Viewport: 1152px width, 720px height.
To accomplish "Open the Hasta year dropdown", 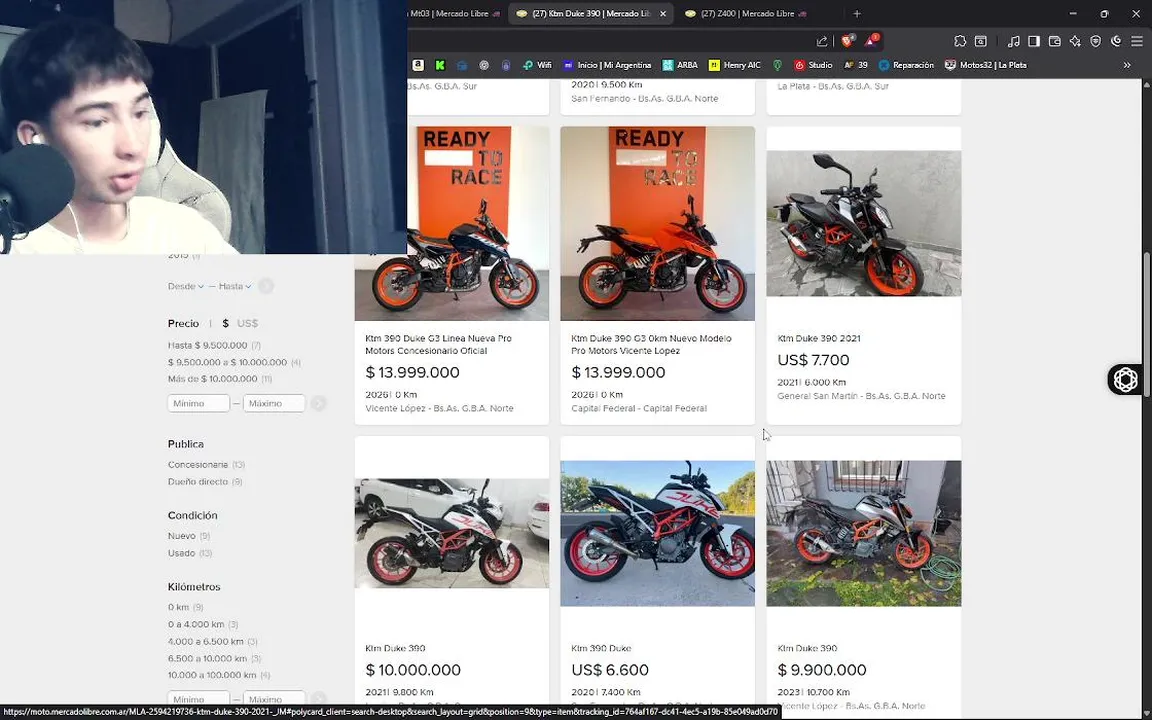I will (x=234, y=287).
